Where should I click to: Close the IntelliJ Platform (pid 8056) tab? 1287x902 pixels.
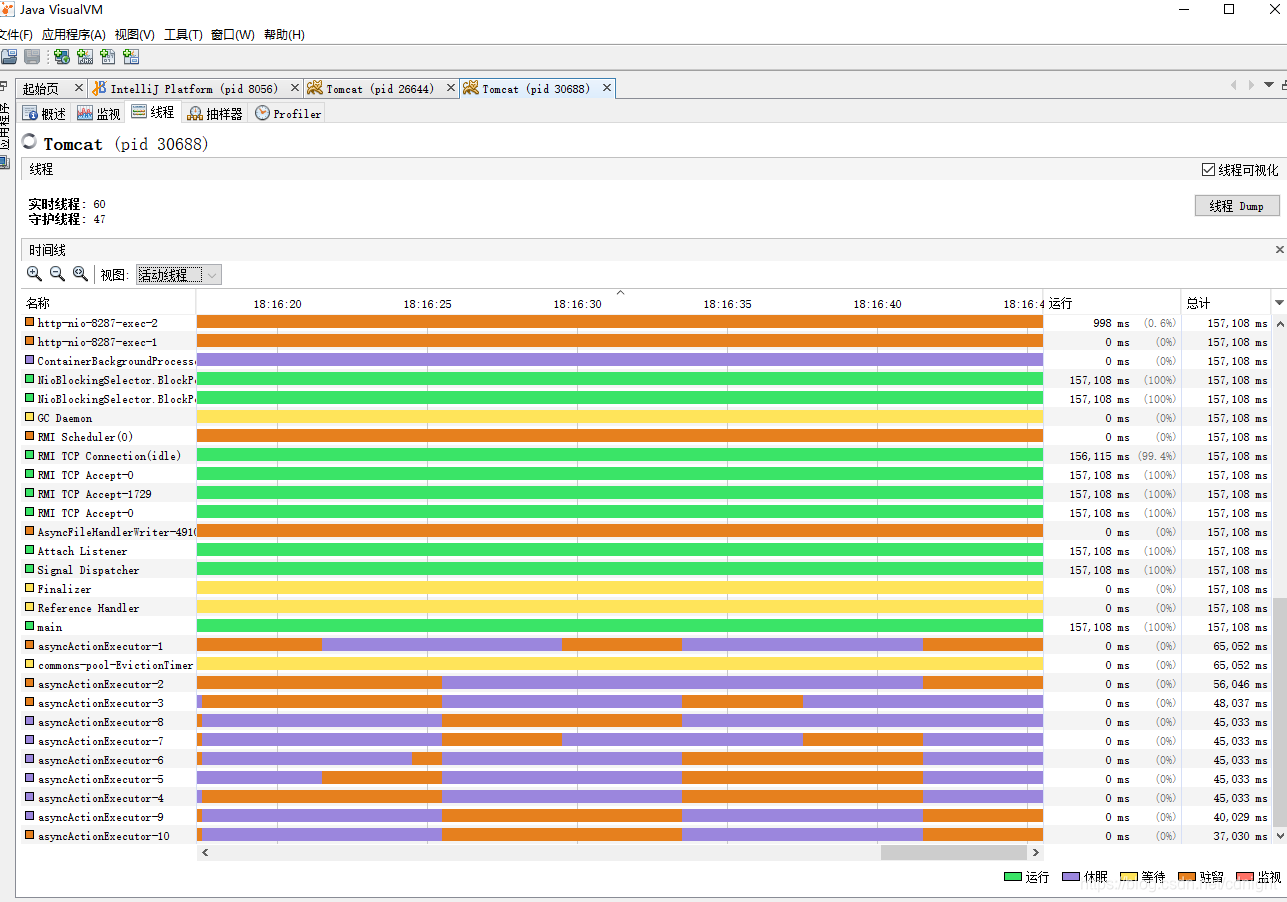point(296,88)
